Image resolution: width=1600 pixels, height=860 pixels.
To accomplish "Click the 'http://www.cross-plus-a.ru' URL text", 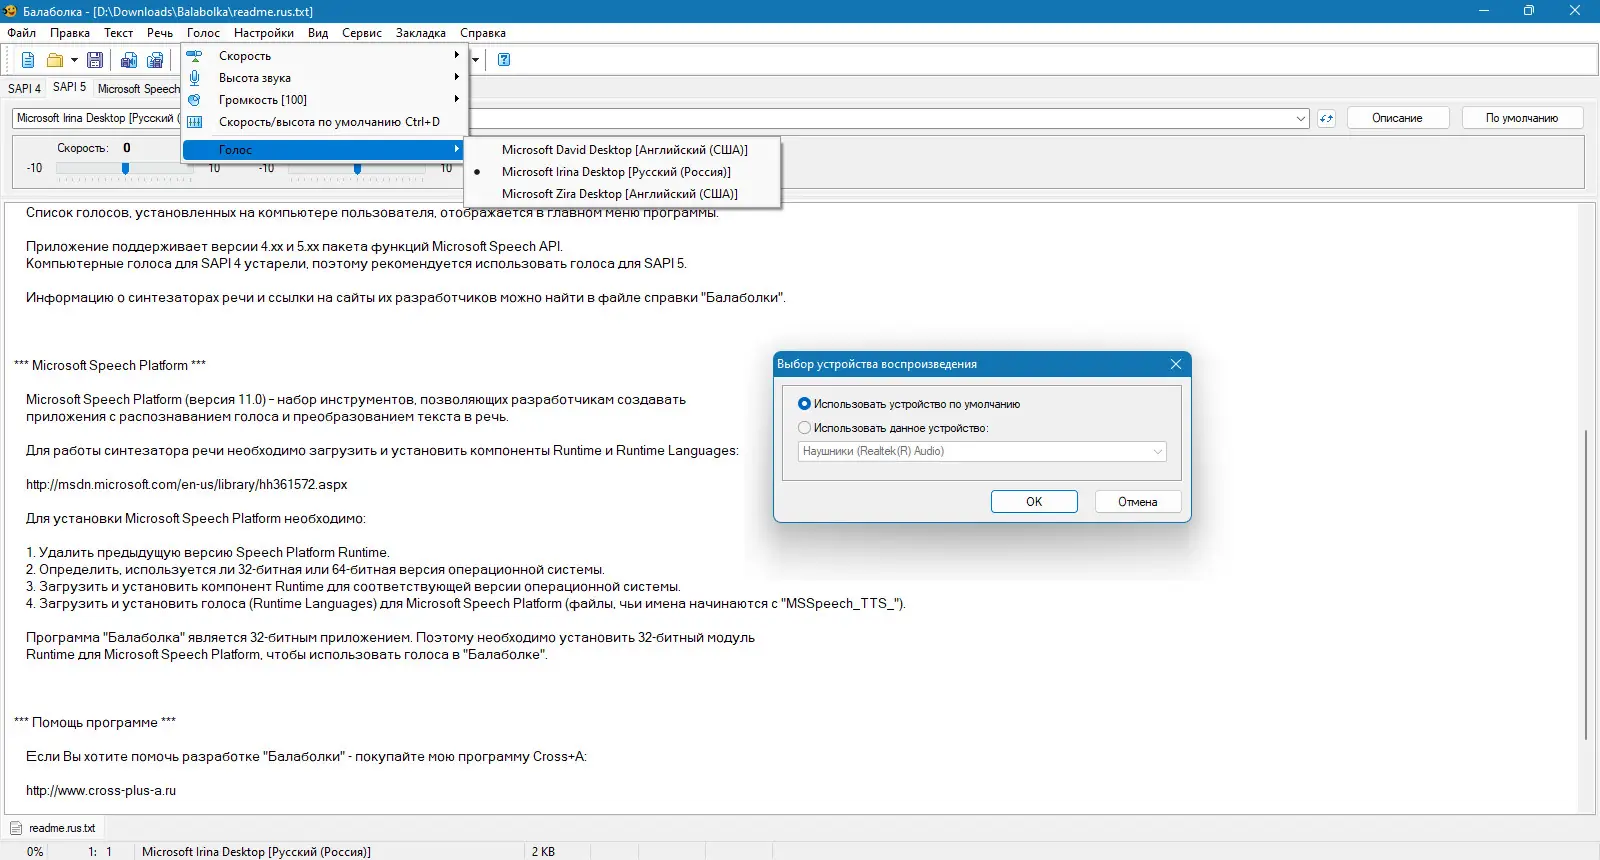I will (x=101, y=791).
